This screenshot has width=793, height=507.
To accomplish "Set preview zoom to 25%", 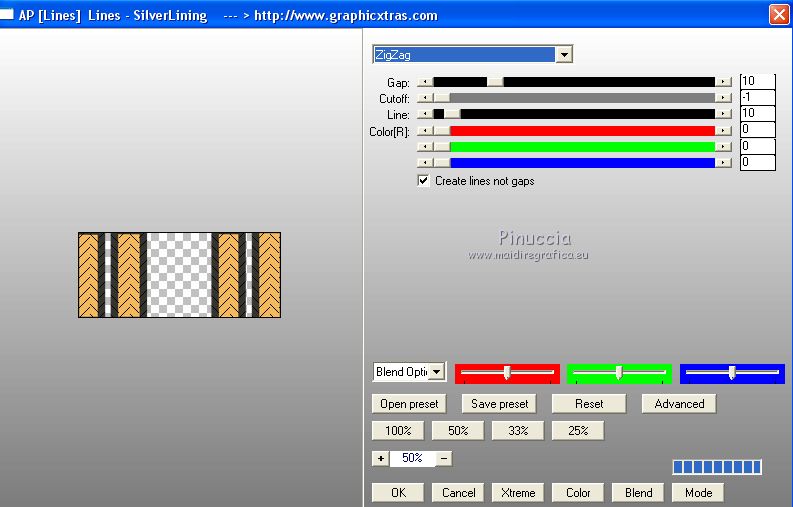I will (578, 431).
